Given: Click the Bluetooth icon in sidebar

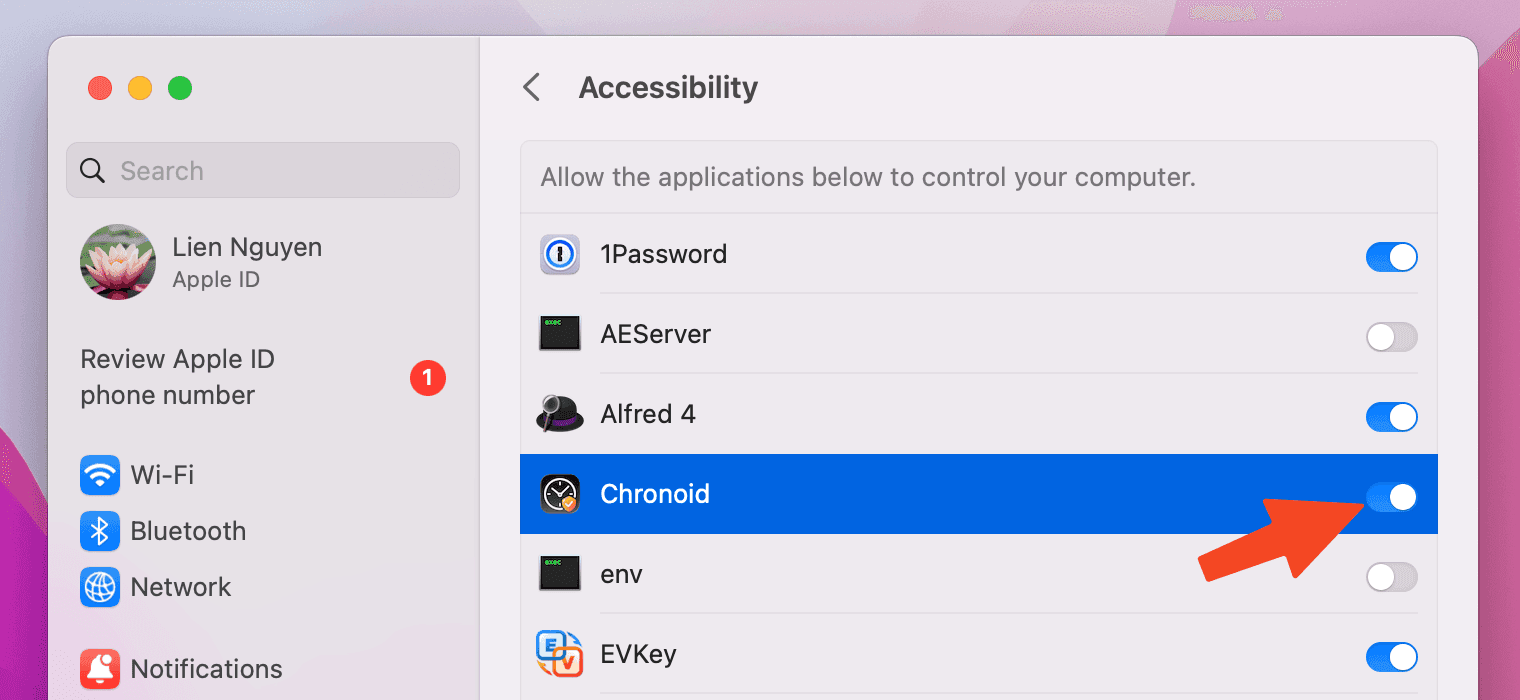Looking at the screenshot, I should [x=100, y=531].
